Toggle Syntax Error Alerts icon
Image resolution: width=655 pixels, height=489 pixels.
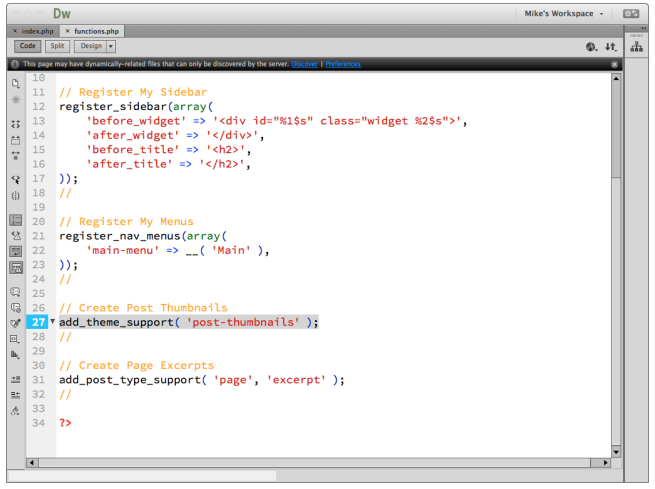(x=16, y=267)
